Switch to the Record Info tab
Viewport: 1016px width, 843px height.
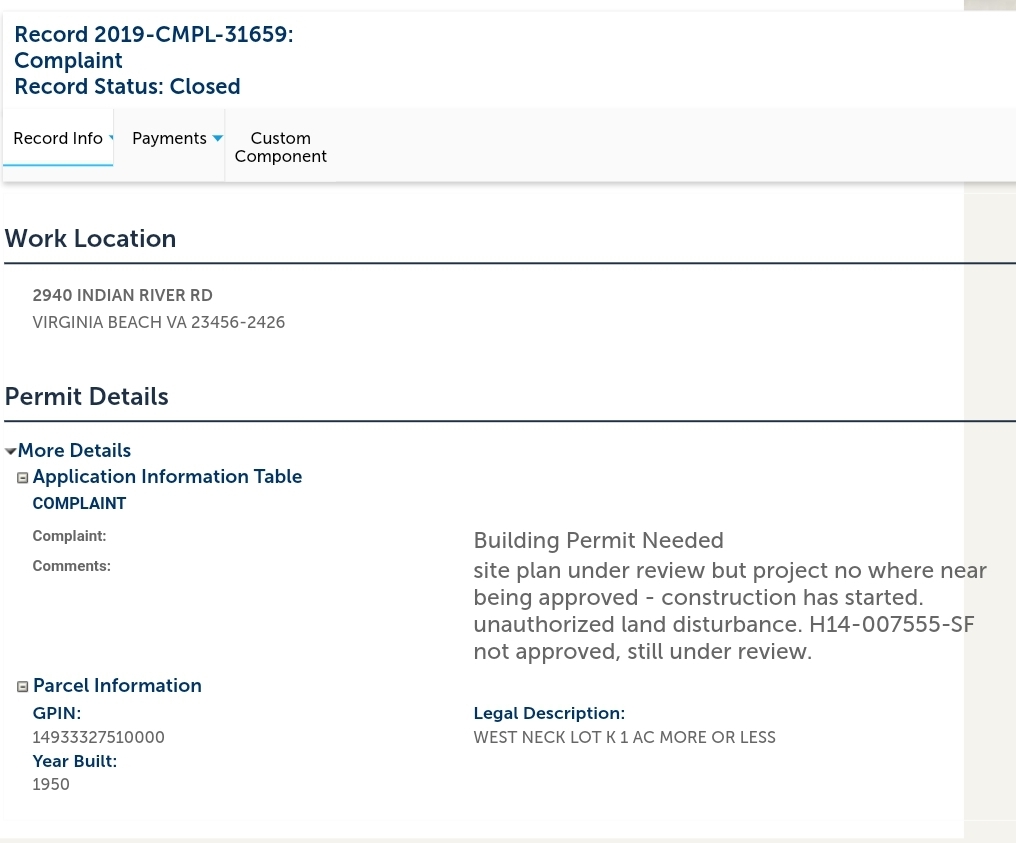pyautogui.click(x=58, y=139)
